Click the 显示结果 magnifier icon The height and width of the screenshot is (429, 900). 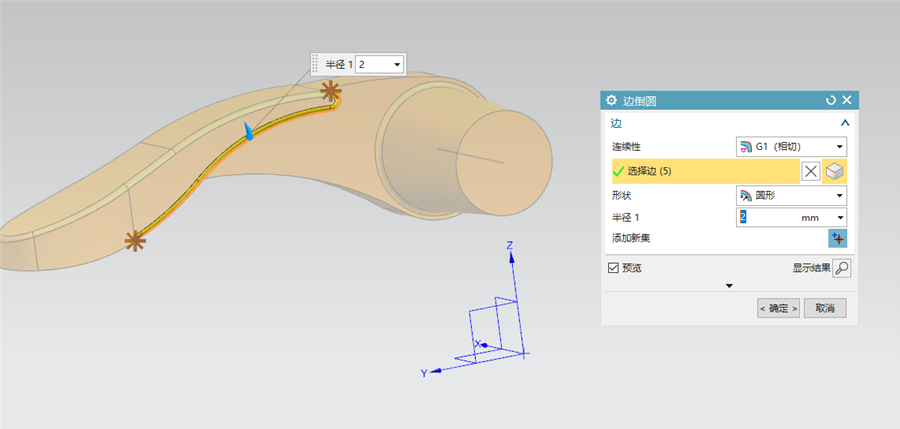[841, 268]
